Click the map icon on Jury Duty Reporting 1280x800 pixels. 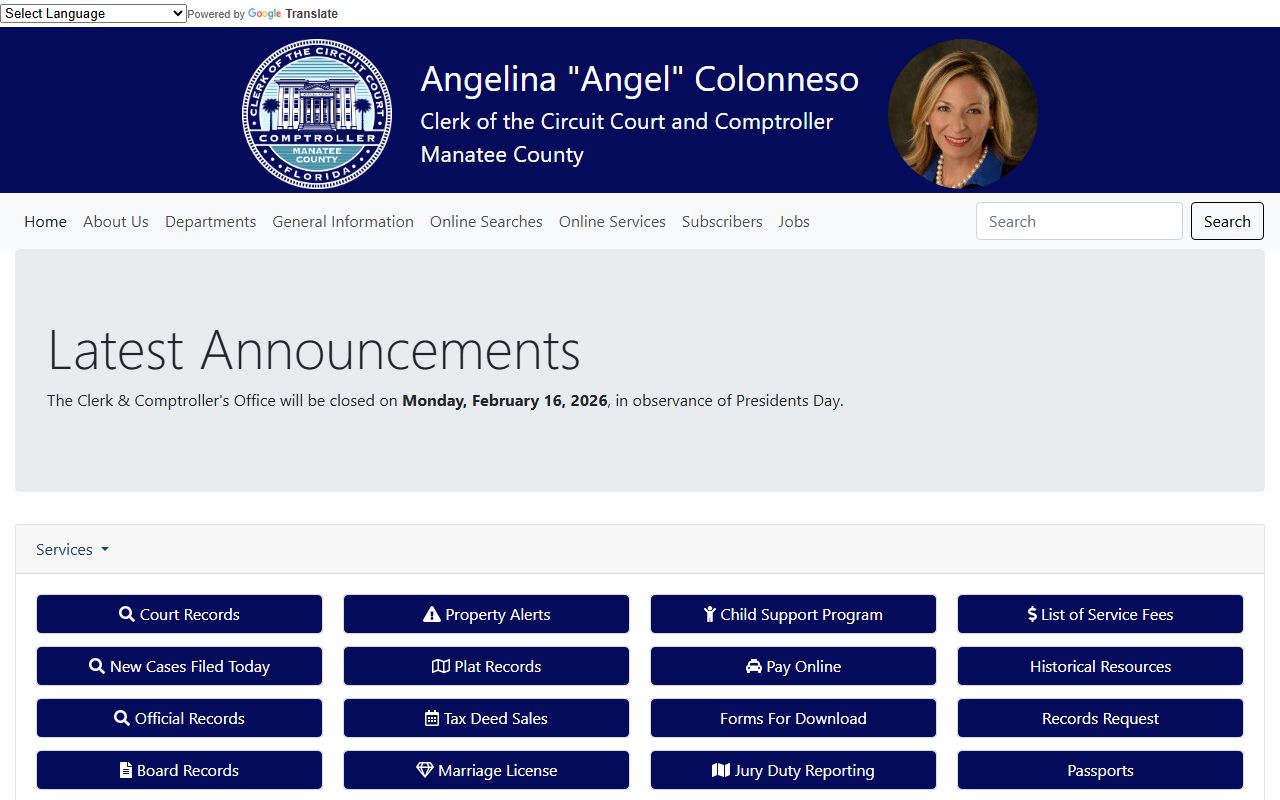(x=721, y=770)
